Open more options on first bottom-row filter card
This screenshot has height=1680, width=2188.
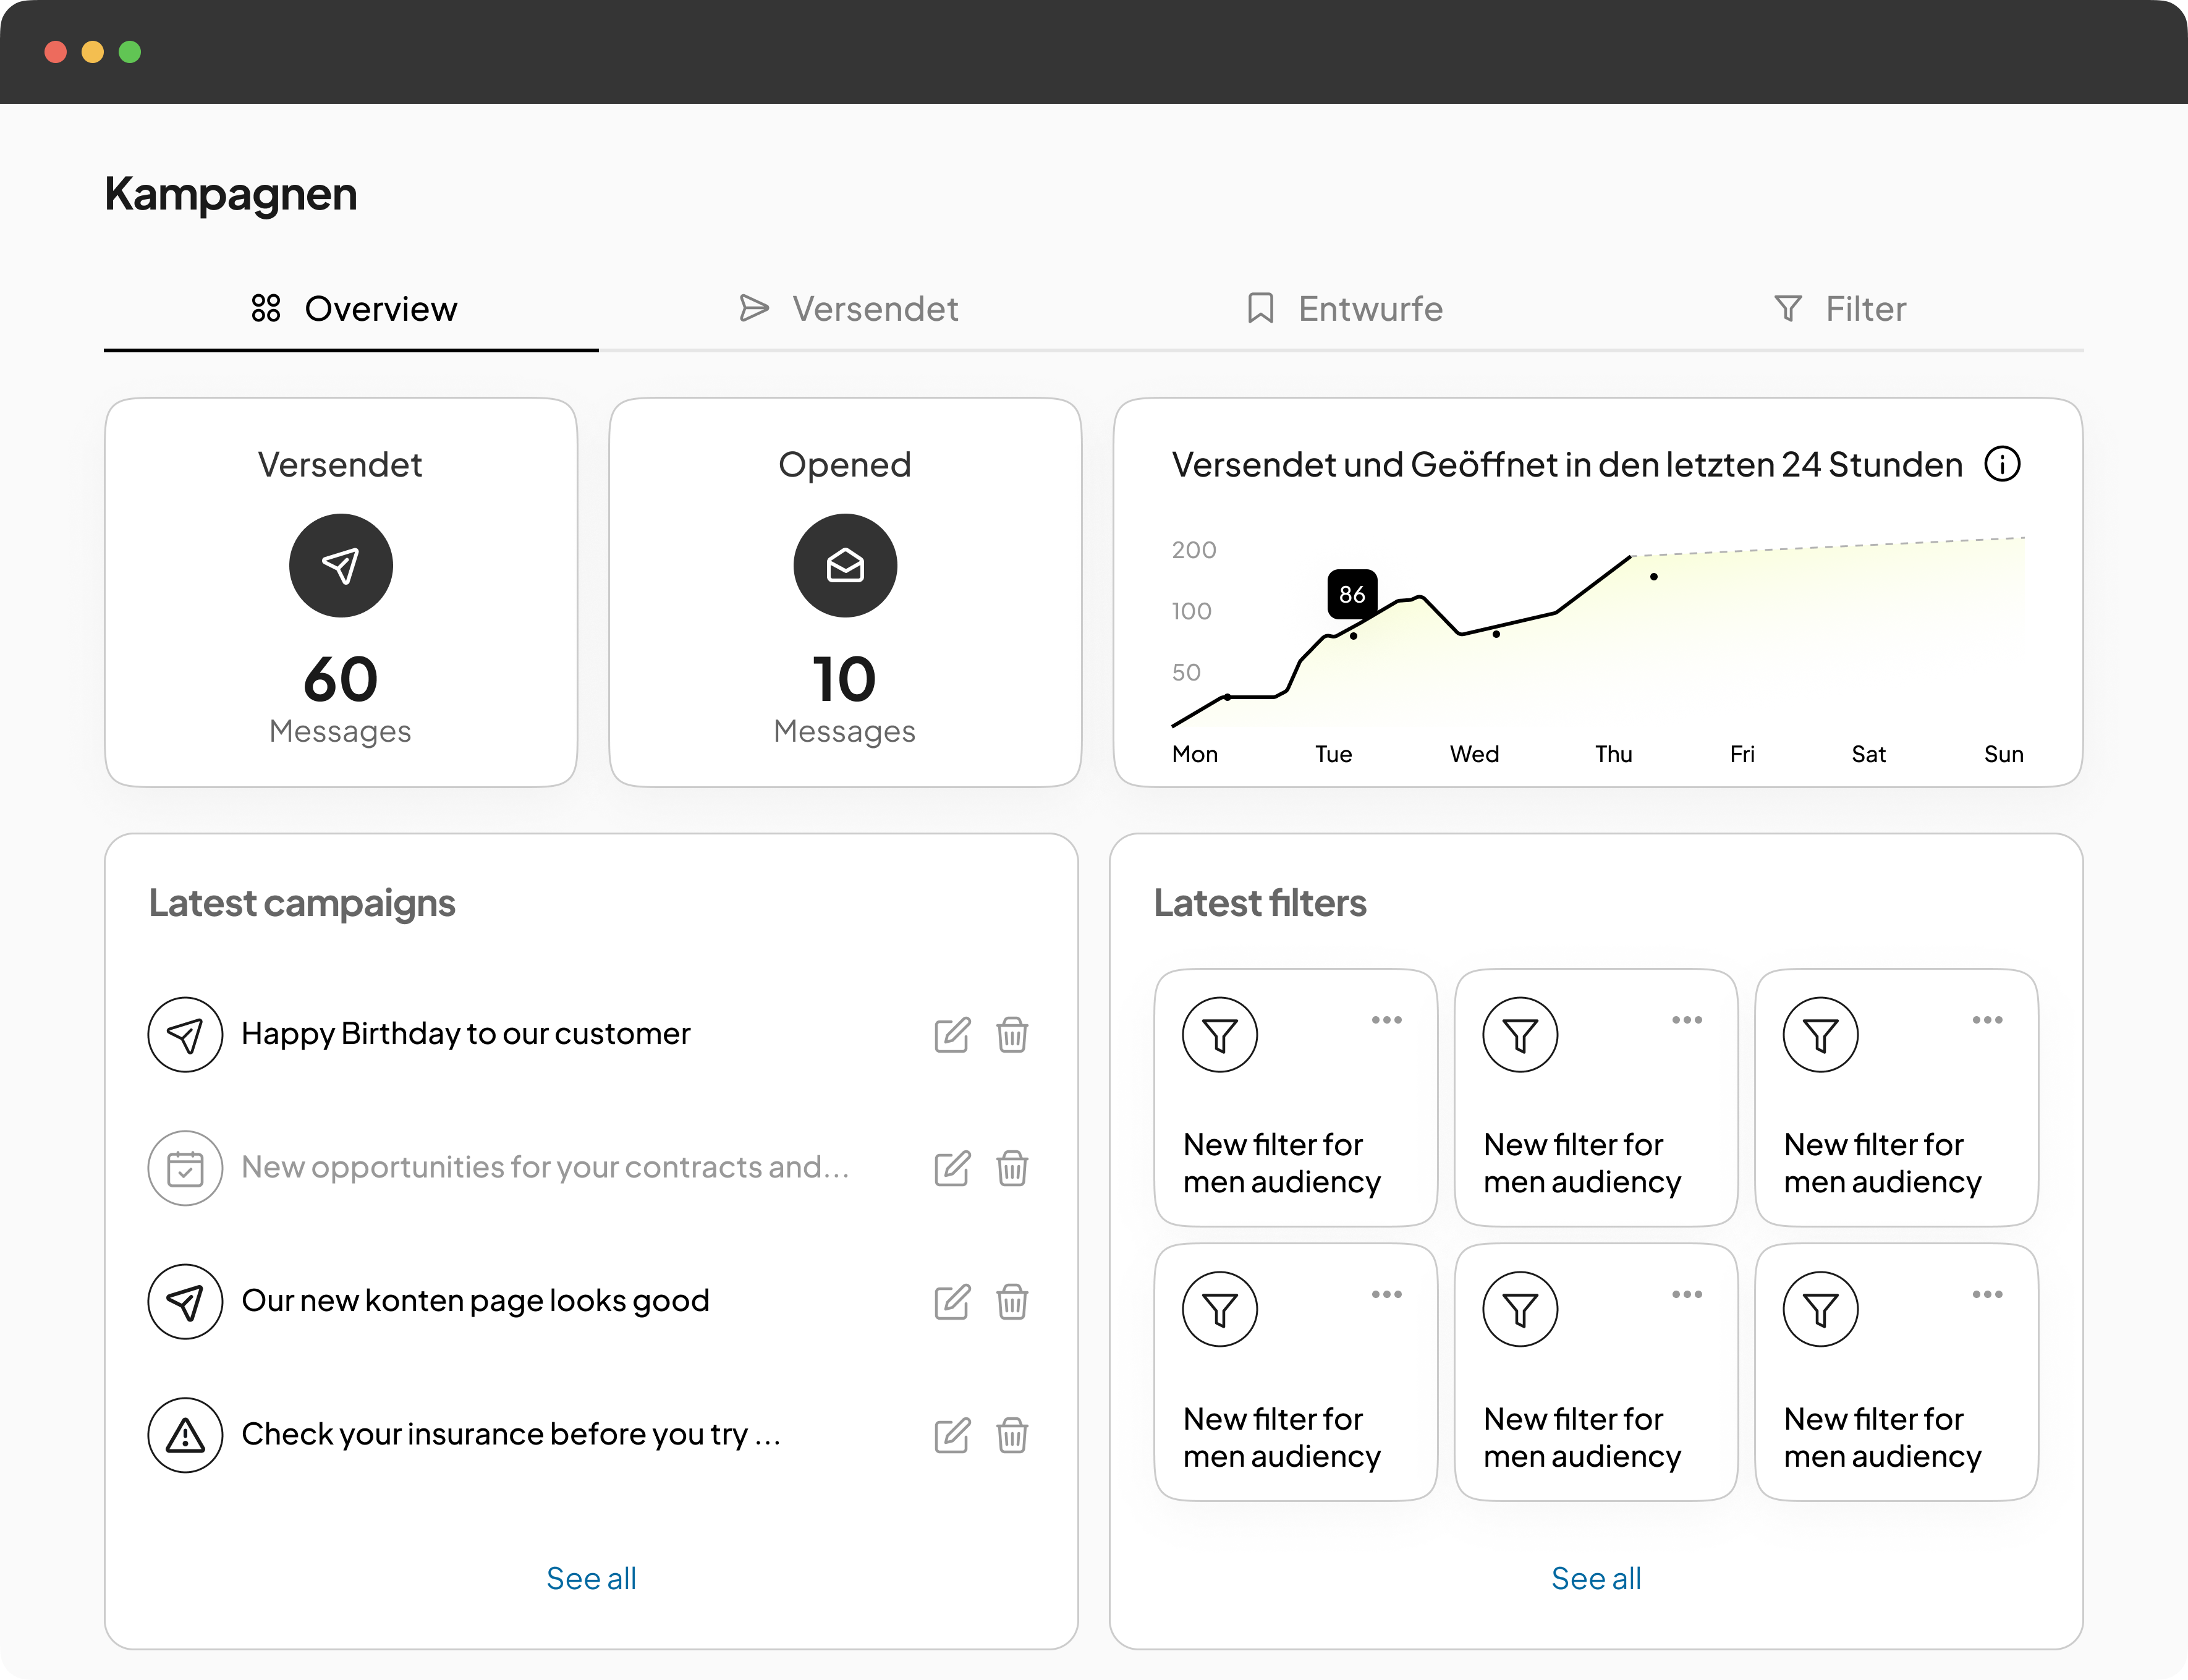pos(1386,1294)
